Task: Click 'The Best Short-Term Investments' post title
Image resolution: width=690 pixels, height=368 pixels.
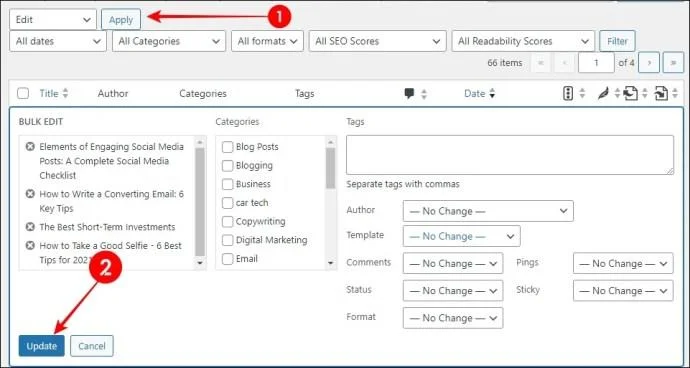Action: pyautogui.click(x=107, y=227)
